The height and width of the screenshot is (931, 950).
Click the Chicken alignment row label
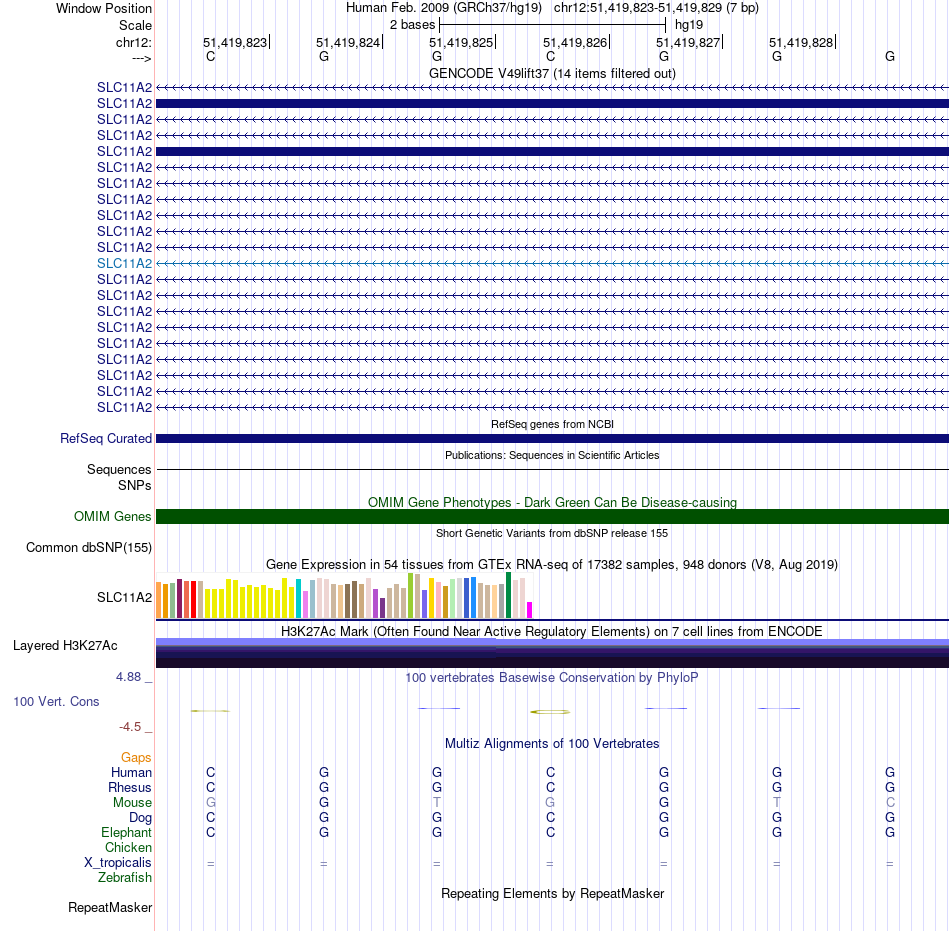[128, 847]
